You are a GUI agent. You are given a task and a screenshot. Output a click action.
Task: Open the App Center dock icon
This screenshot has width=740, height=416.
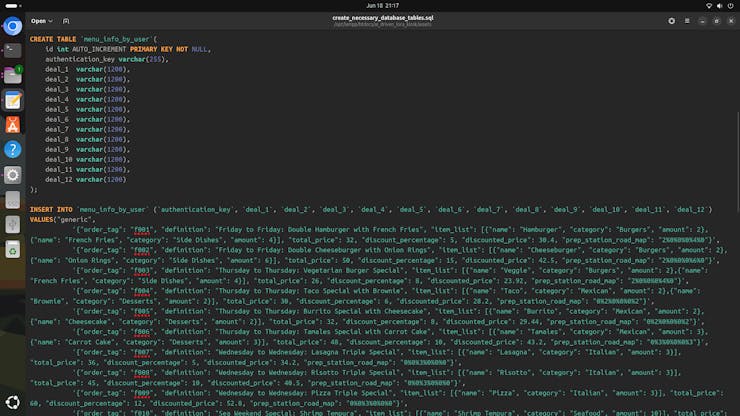13,125
